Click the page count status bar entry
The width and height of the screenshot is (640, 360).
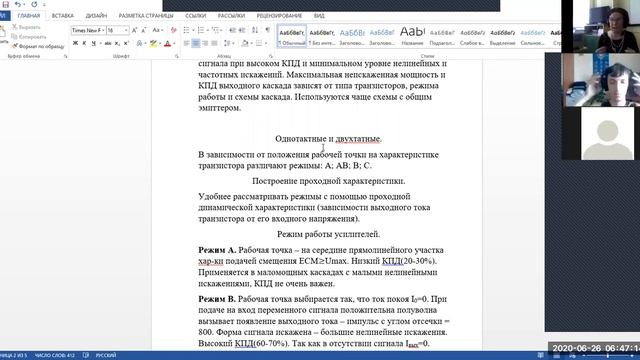[13, 356]
